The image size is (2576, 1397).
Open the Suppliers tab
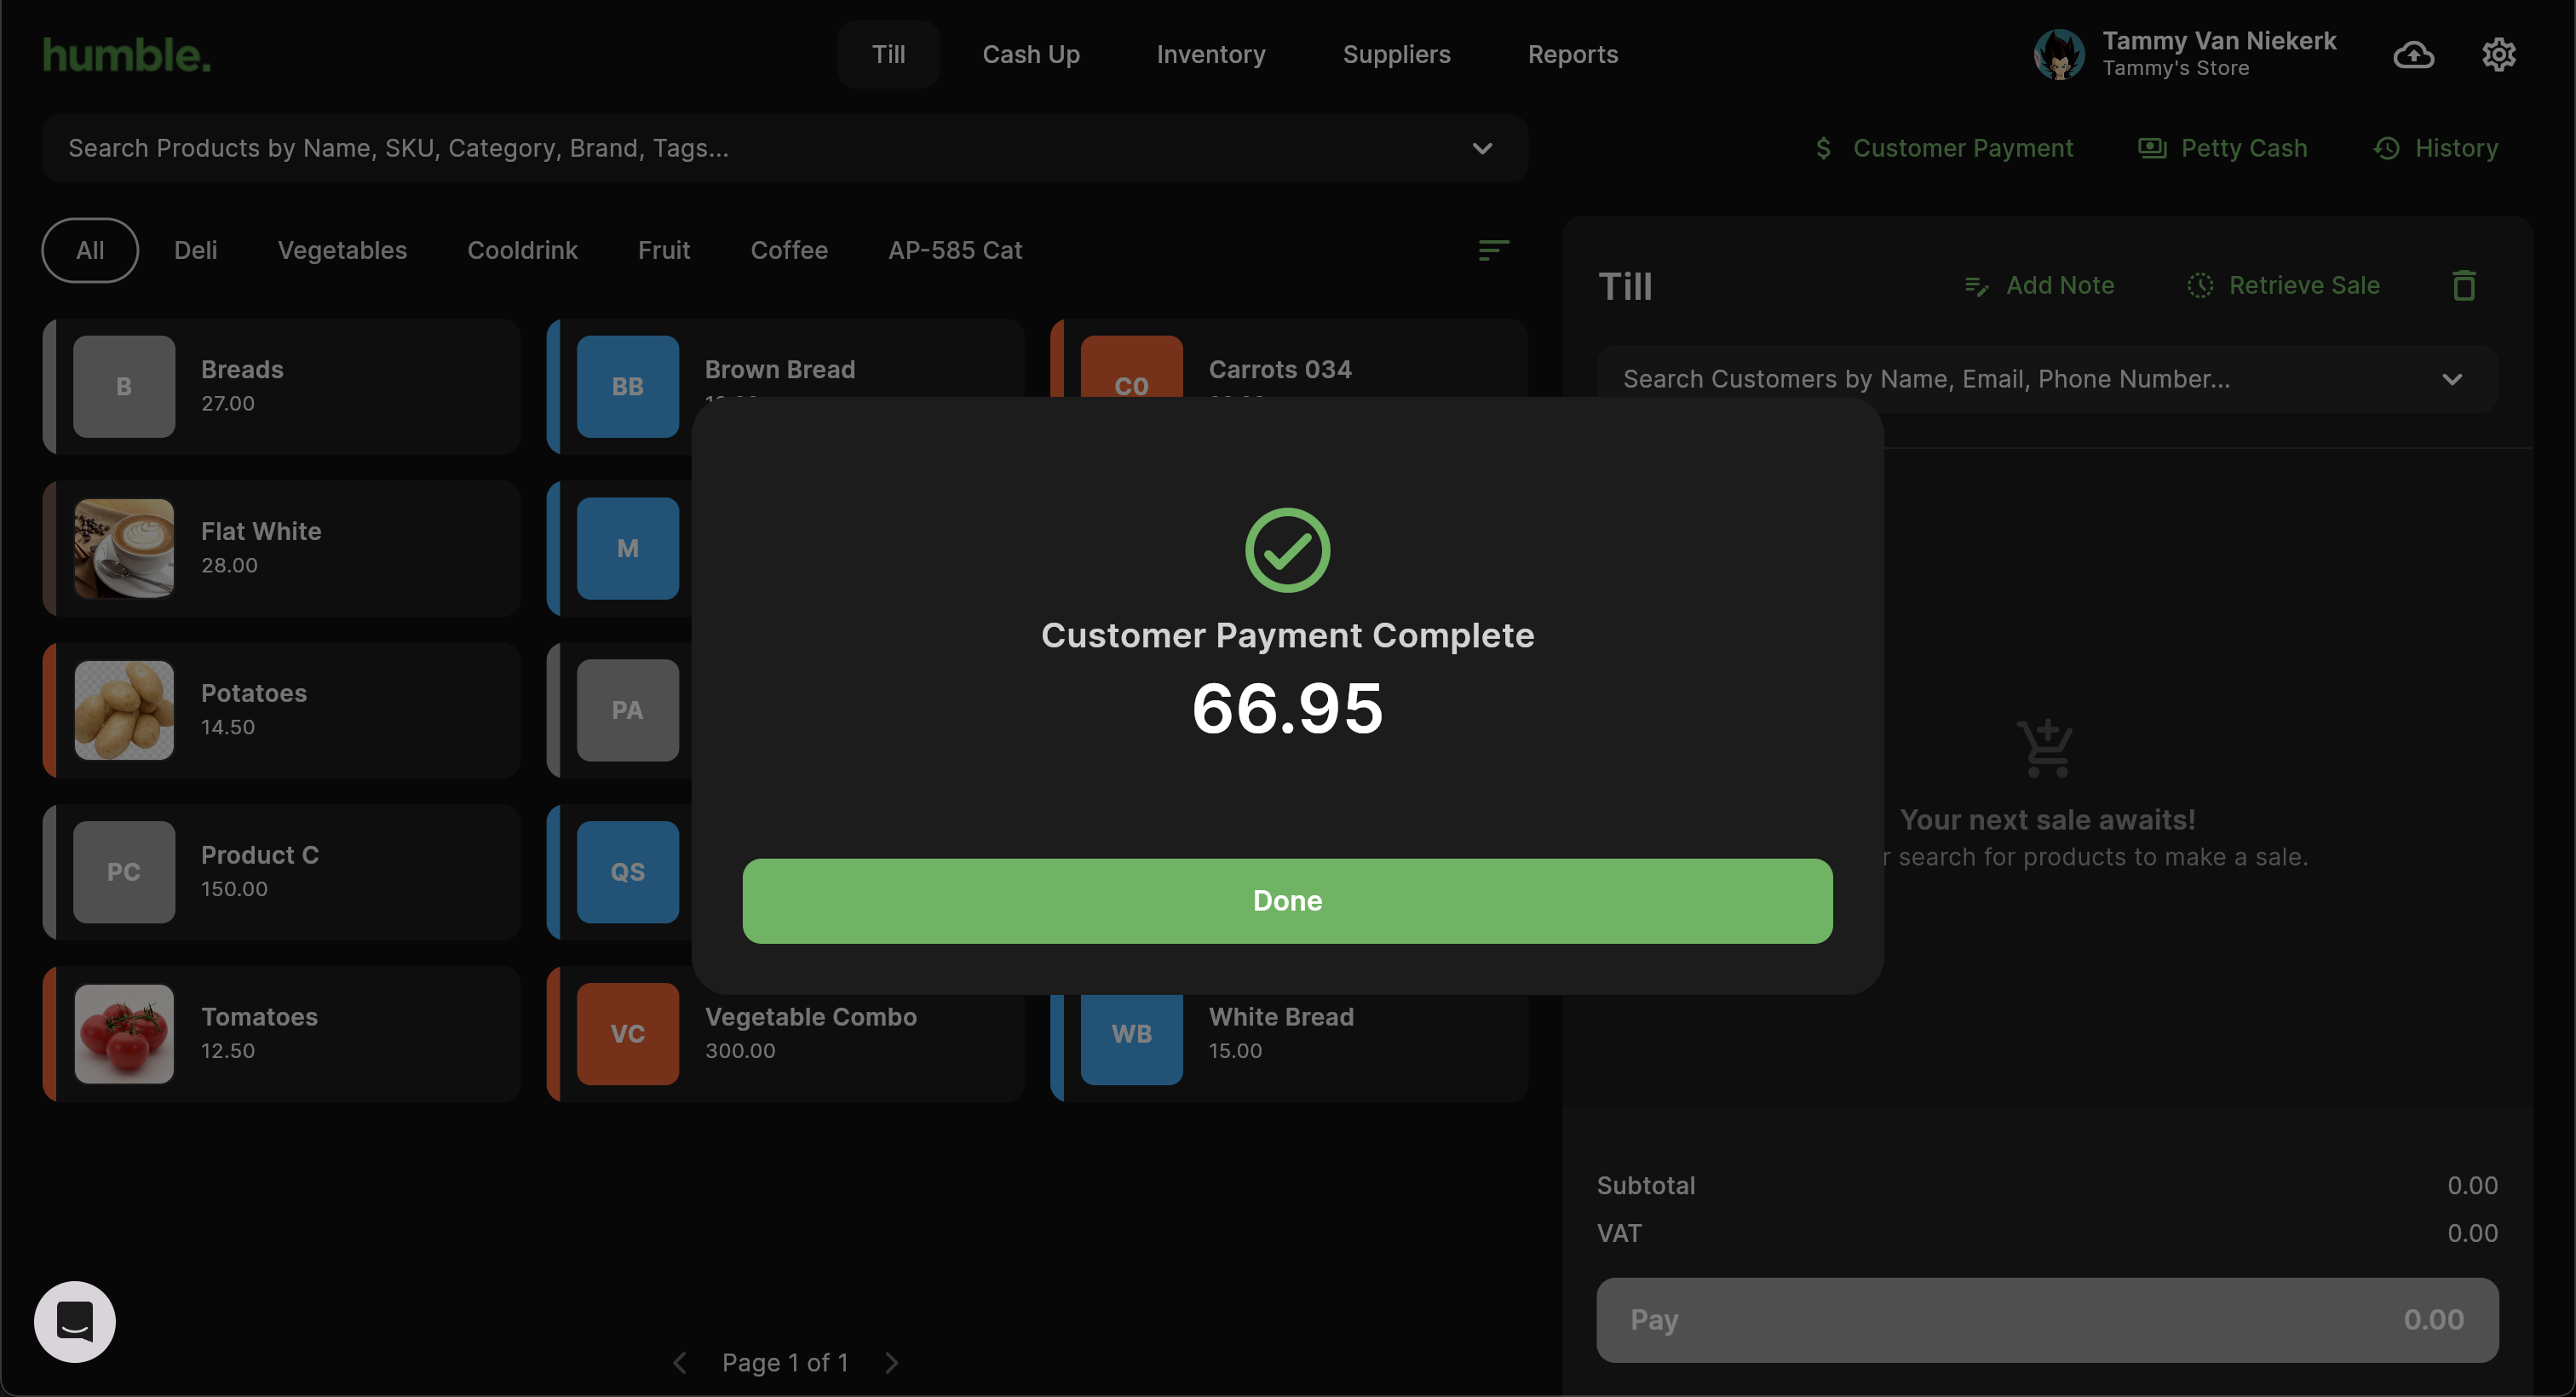pyautogui.click(x=1396, y=54)
